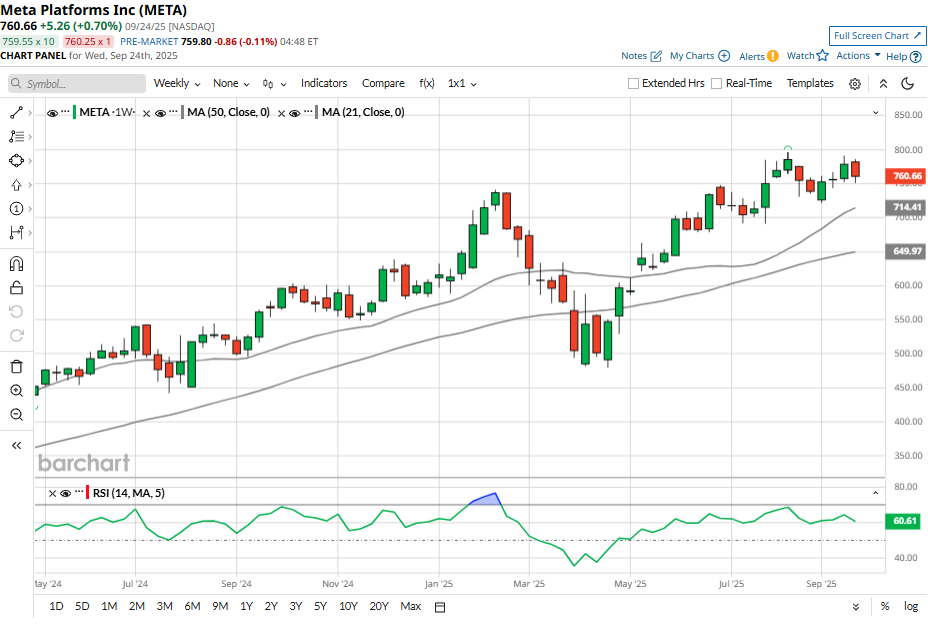The image size is (928, 630).
Task: Click the lock drawings padlock icon
Action: [16, 288]
